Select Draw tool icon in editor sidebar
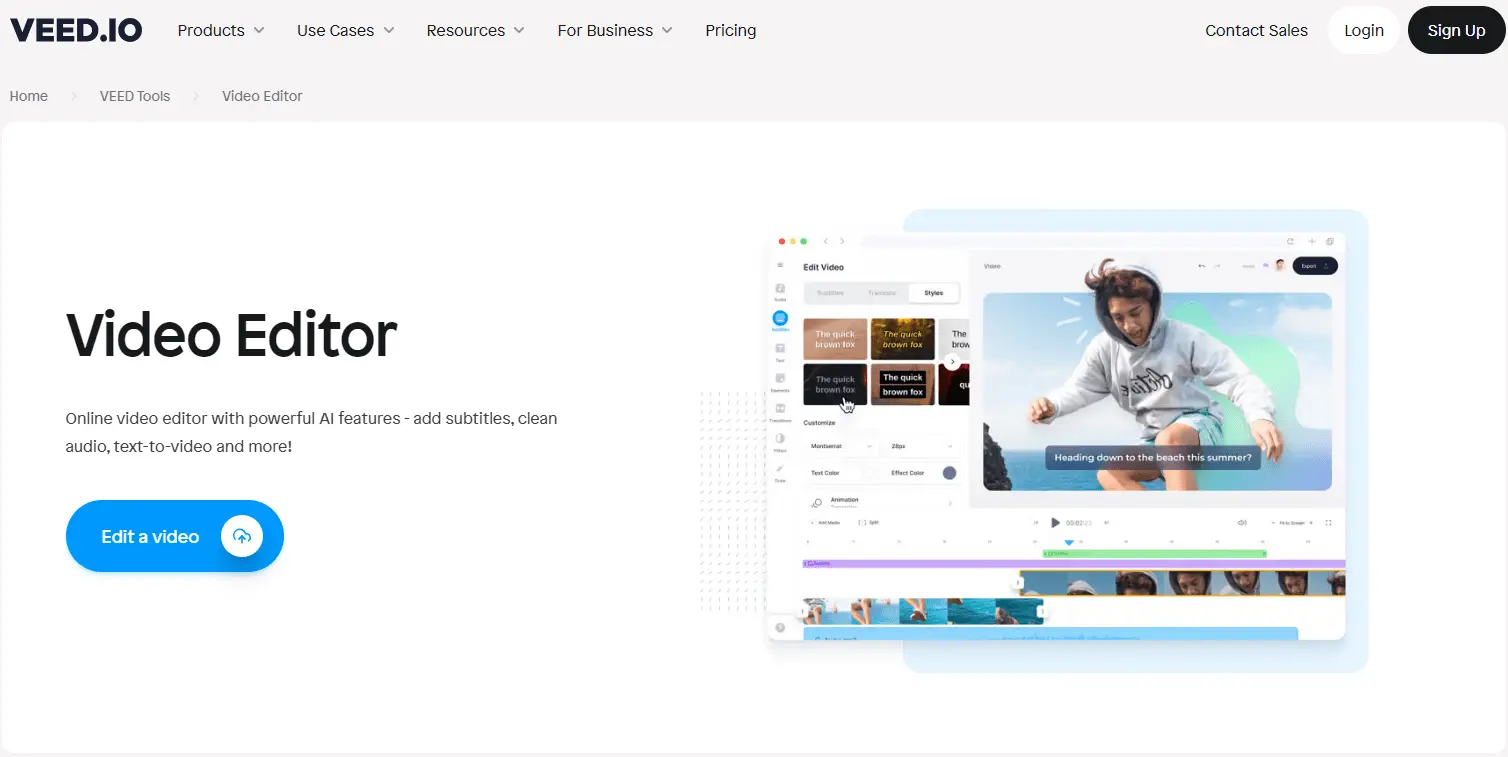1508x757 pixels. pos(780,471)
